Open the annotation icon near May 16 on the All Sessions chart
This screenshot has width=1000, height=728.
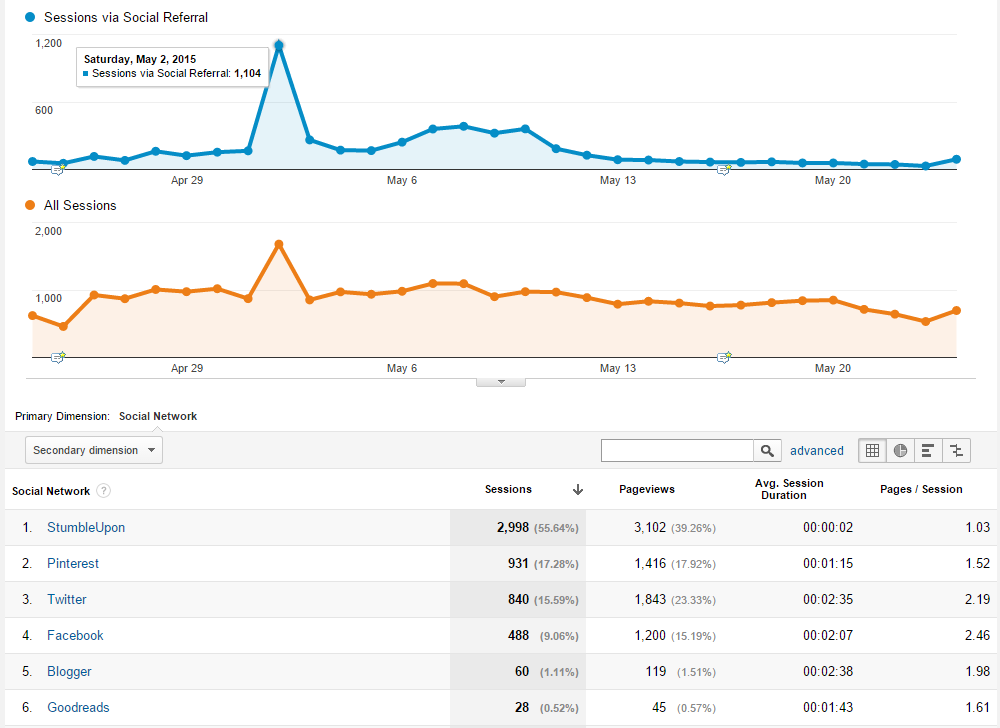pyautogui.click(x=724, y=356)
